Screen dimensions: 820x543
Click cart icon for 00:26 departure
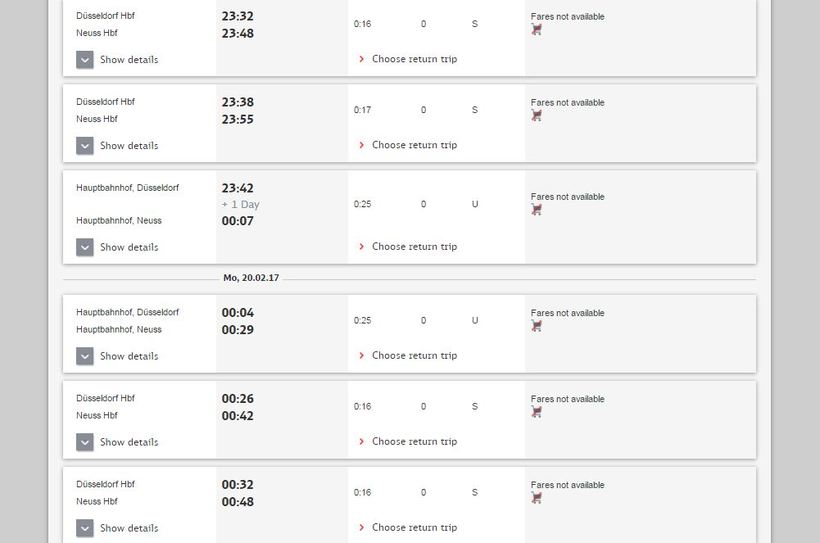537,412
